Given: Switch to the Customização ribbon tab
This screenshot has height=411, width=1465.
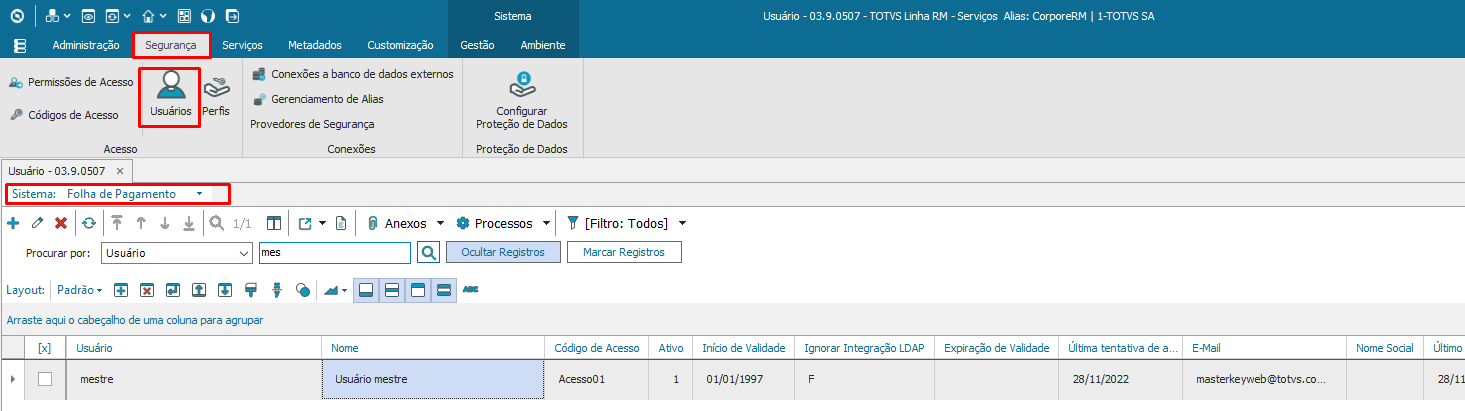Looking at the screenshot, I should (x=400, y=45).
